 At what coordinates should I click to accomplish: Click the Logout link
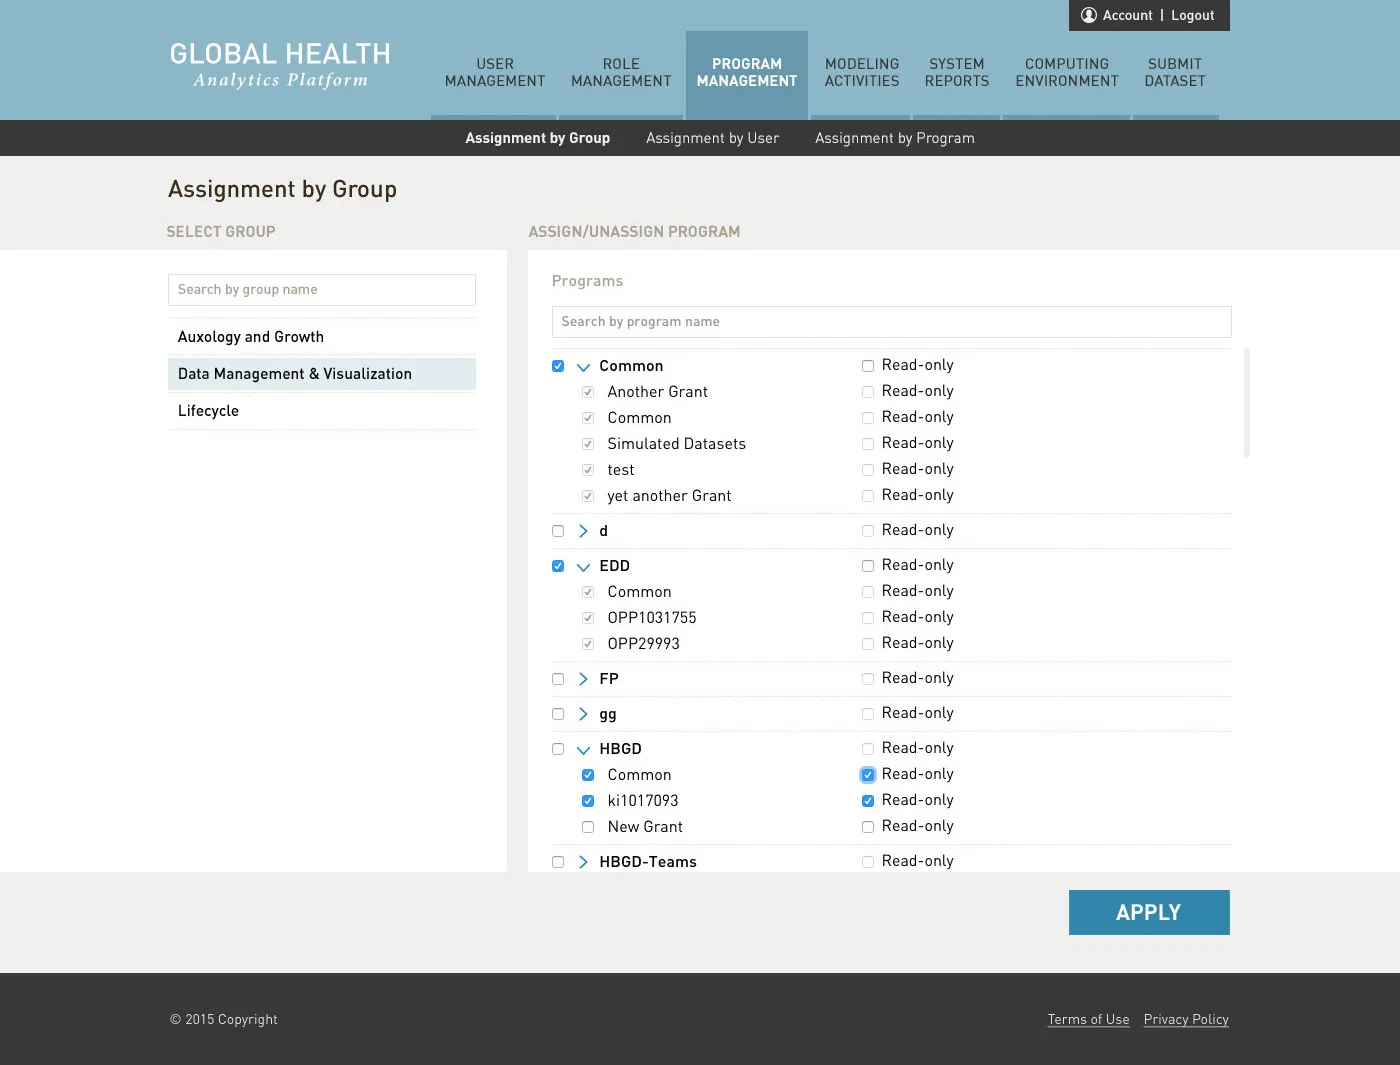click(1192, 15)
